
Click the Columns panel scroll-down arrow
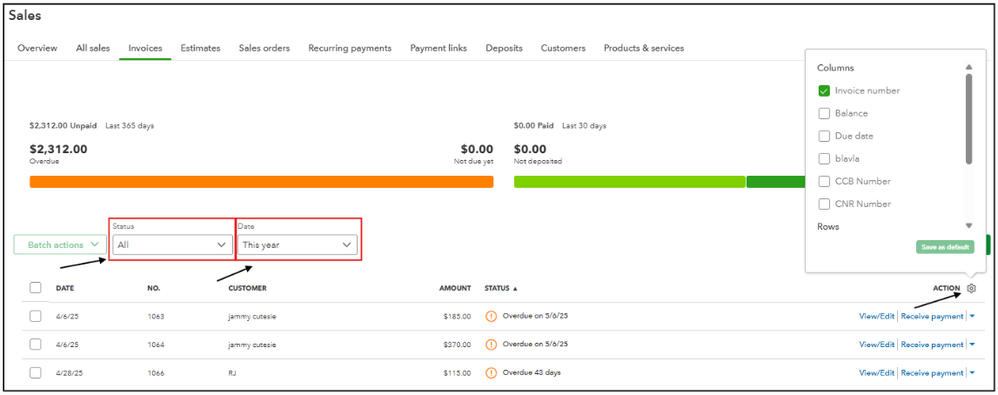969,225
